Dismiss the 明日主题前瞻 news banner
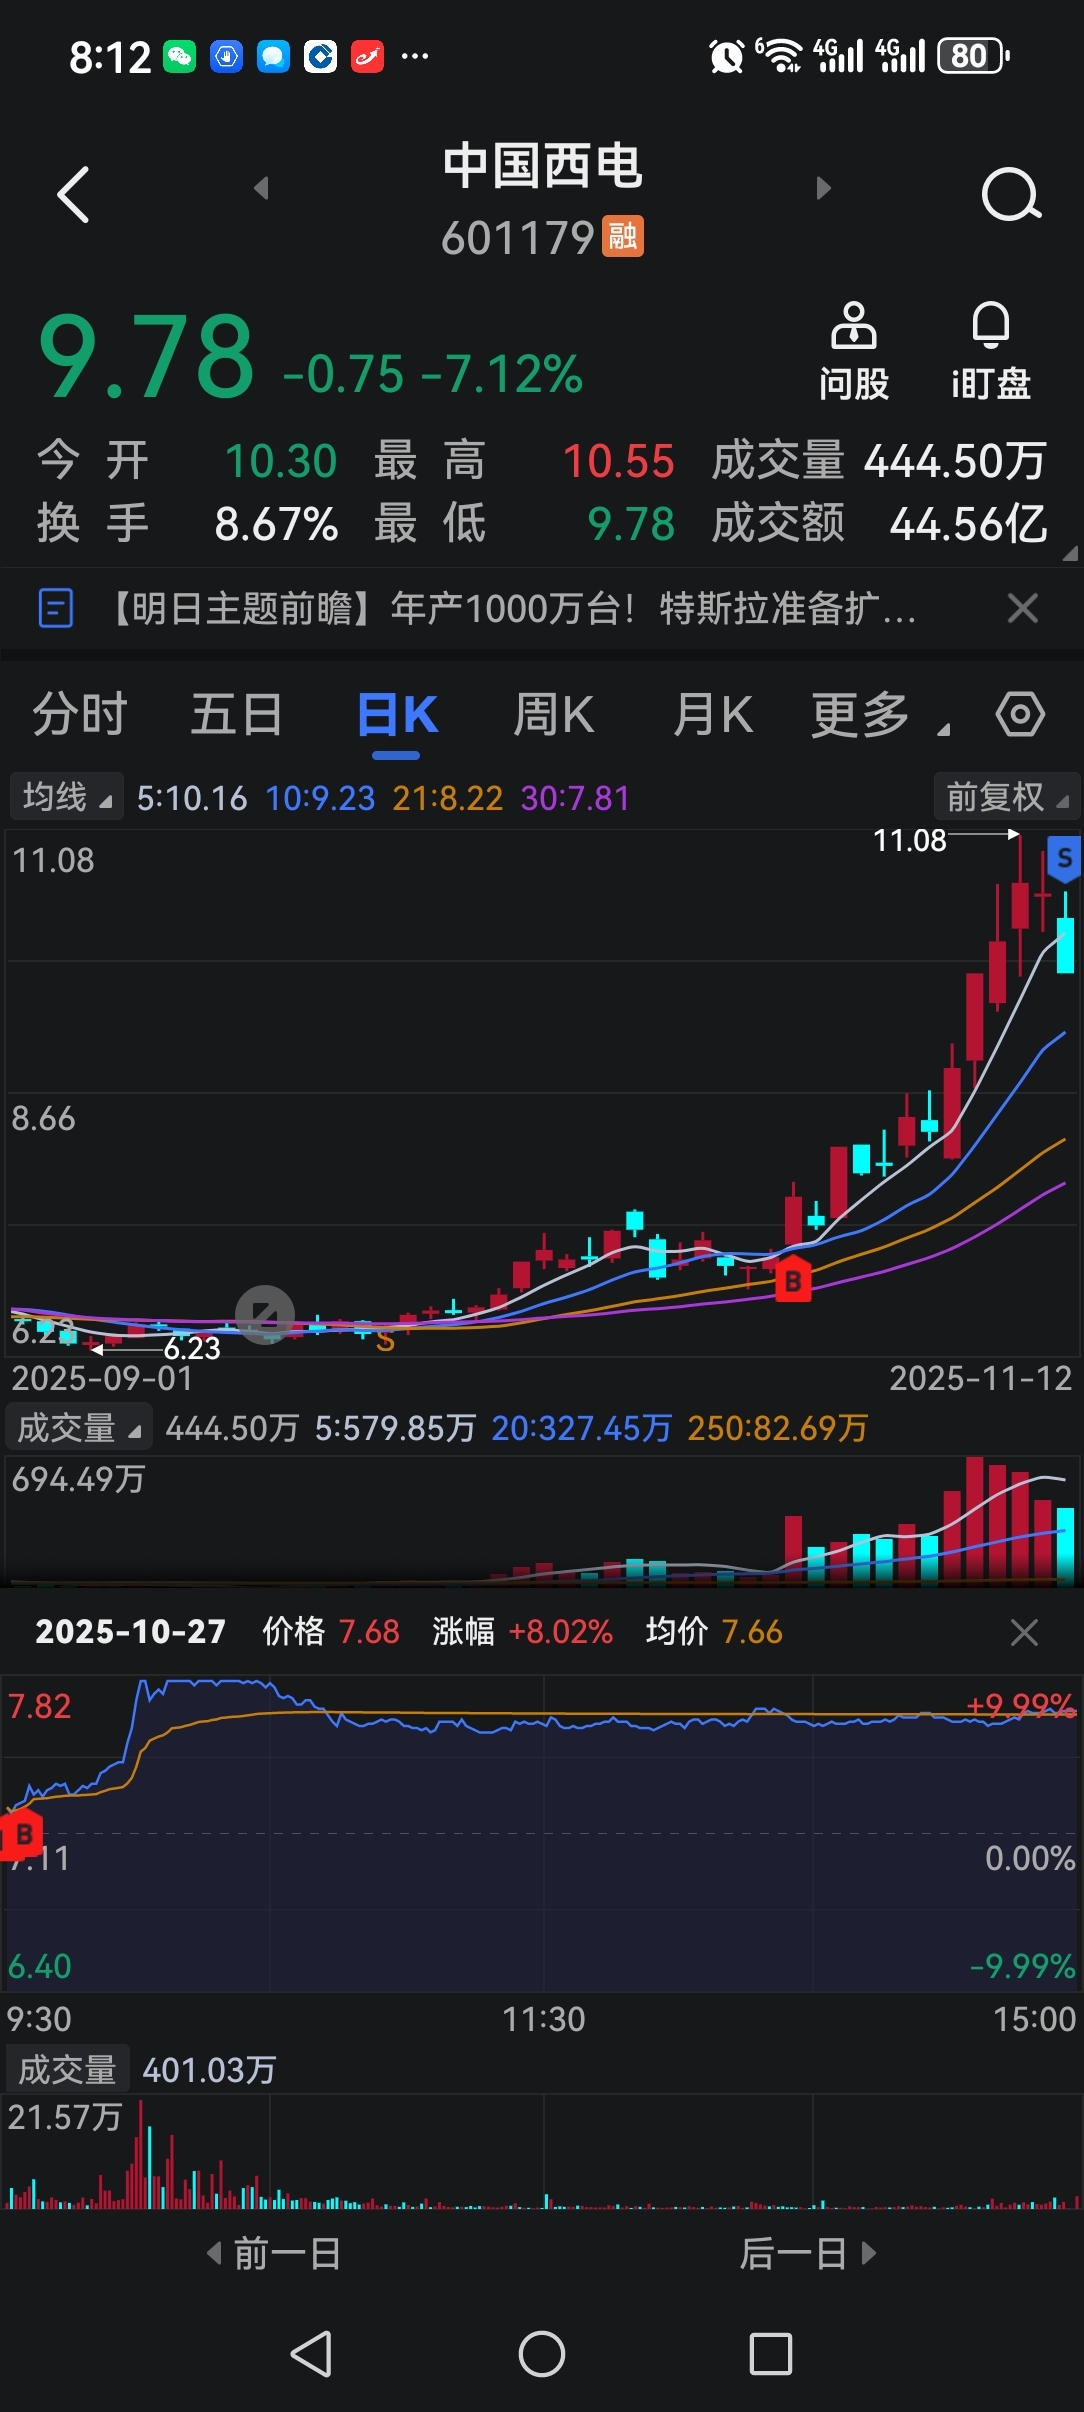The image size is (1084, 2412). point(1022,608)
